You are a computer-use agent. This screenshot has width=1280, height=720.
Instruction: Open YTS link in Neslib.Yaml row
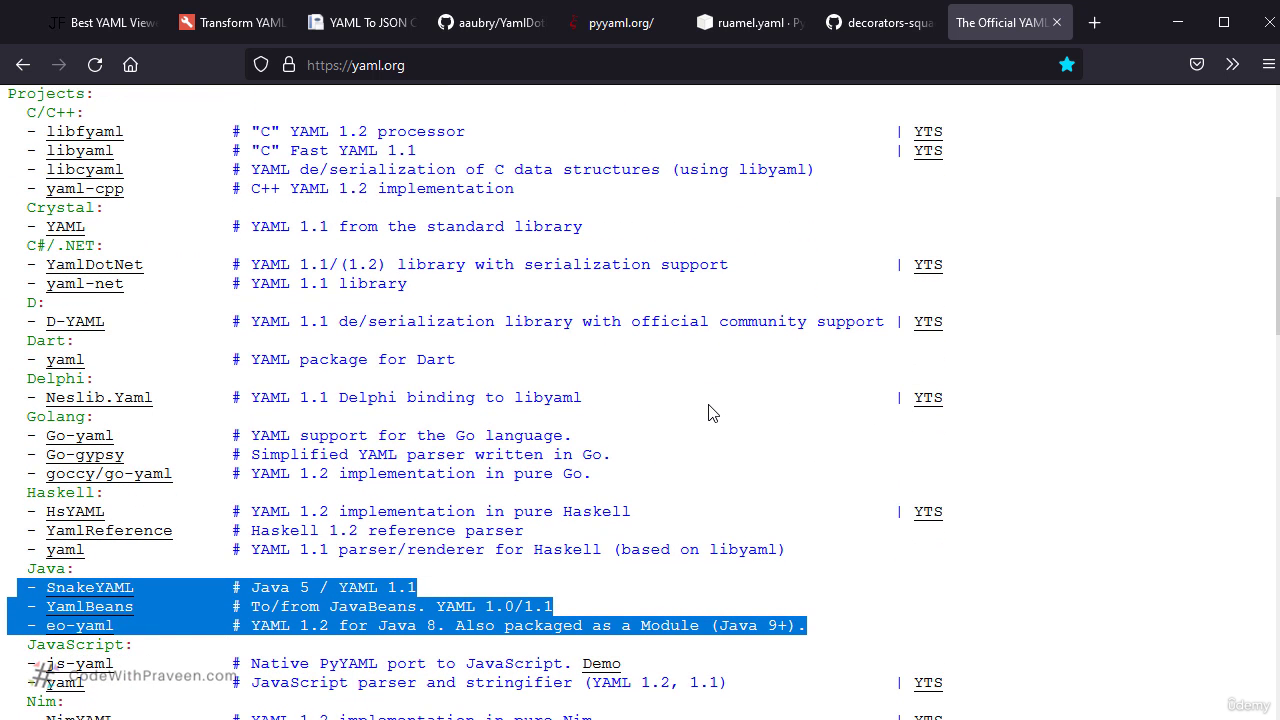(928, 398)
